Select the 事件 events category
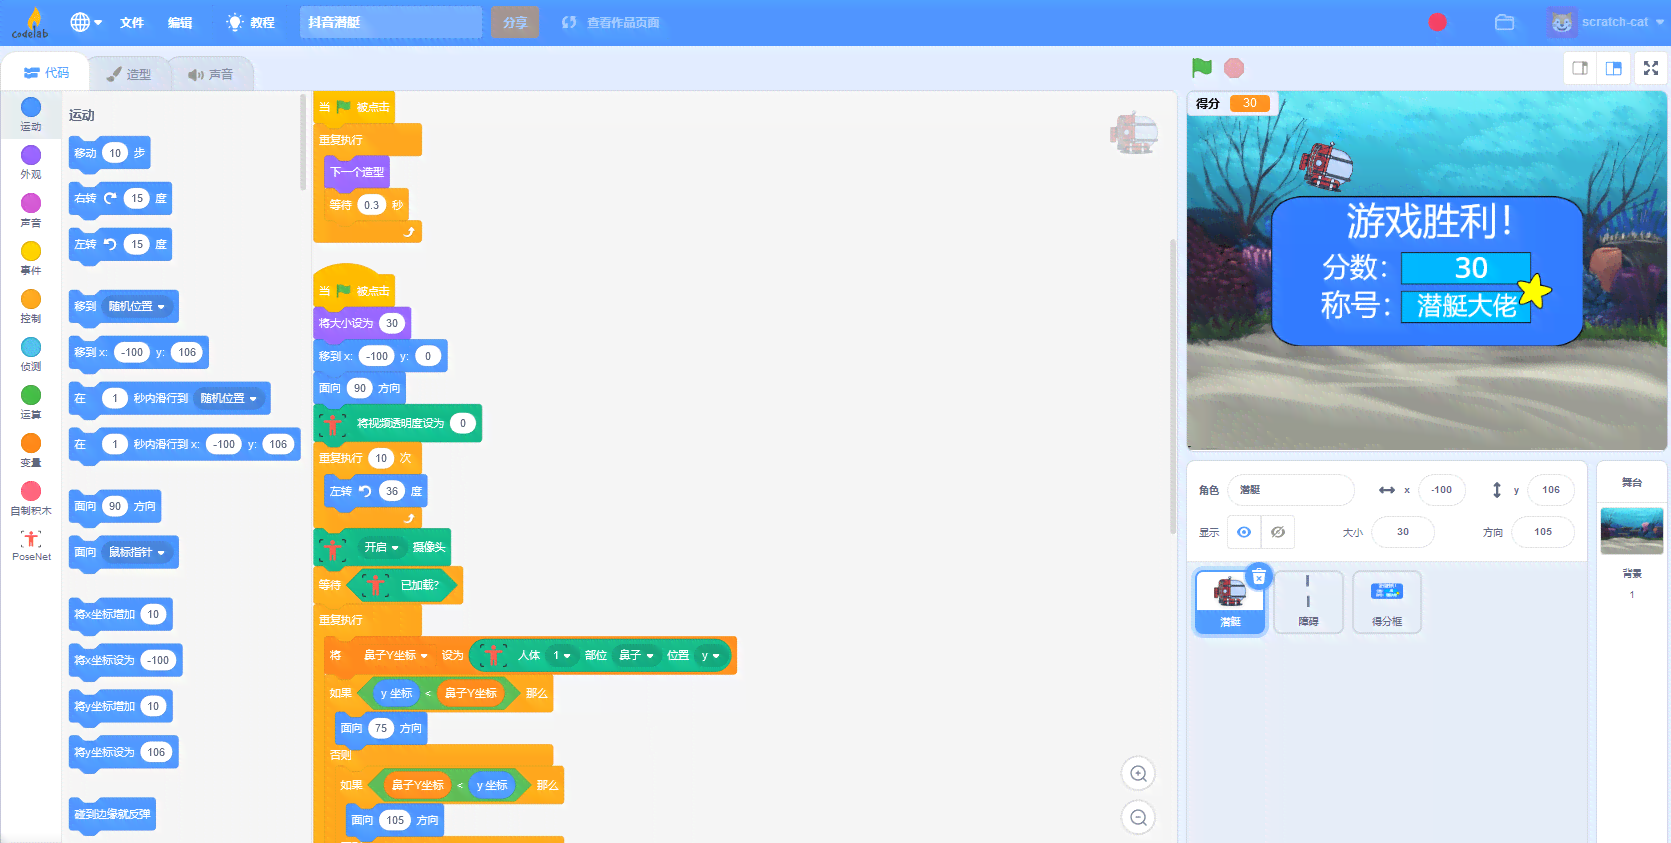Image resolution: width=1671 pixels, height=843 pixels. [31, 258]
